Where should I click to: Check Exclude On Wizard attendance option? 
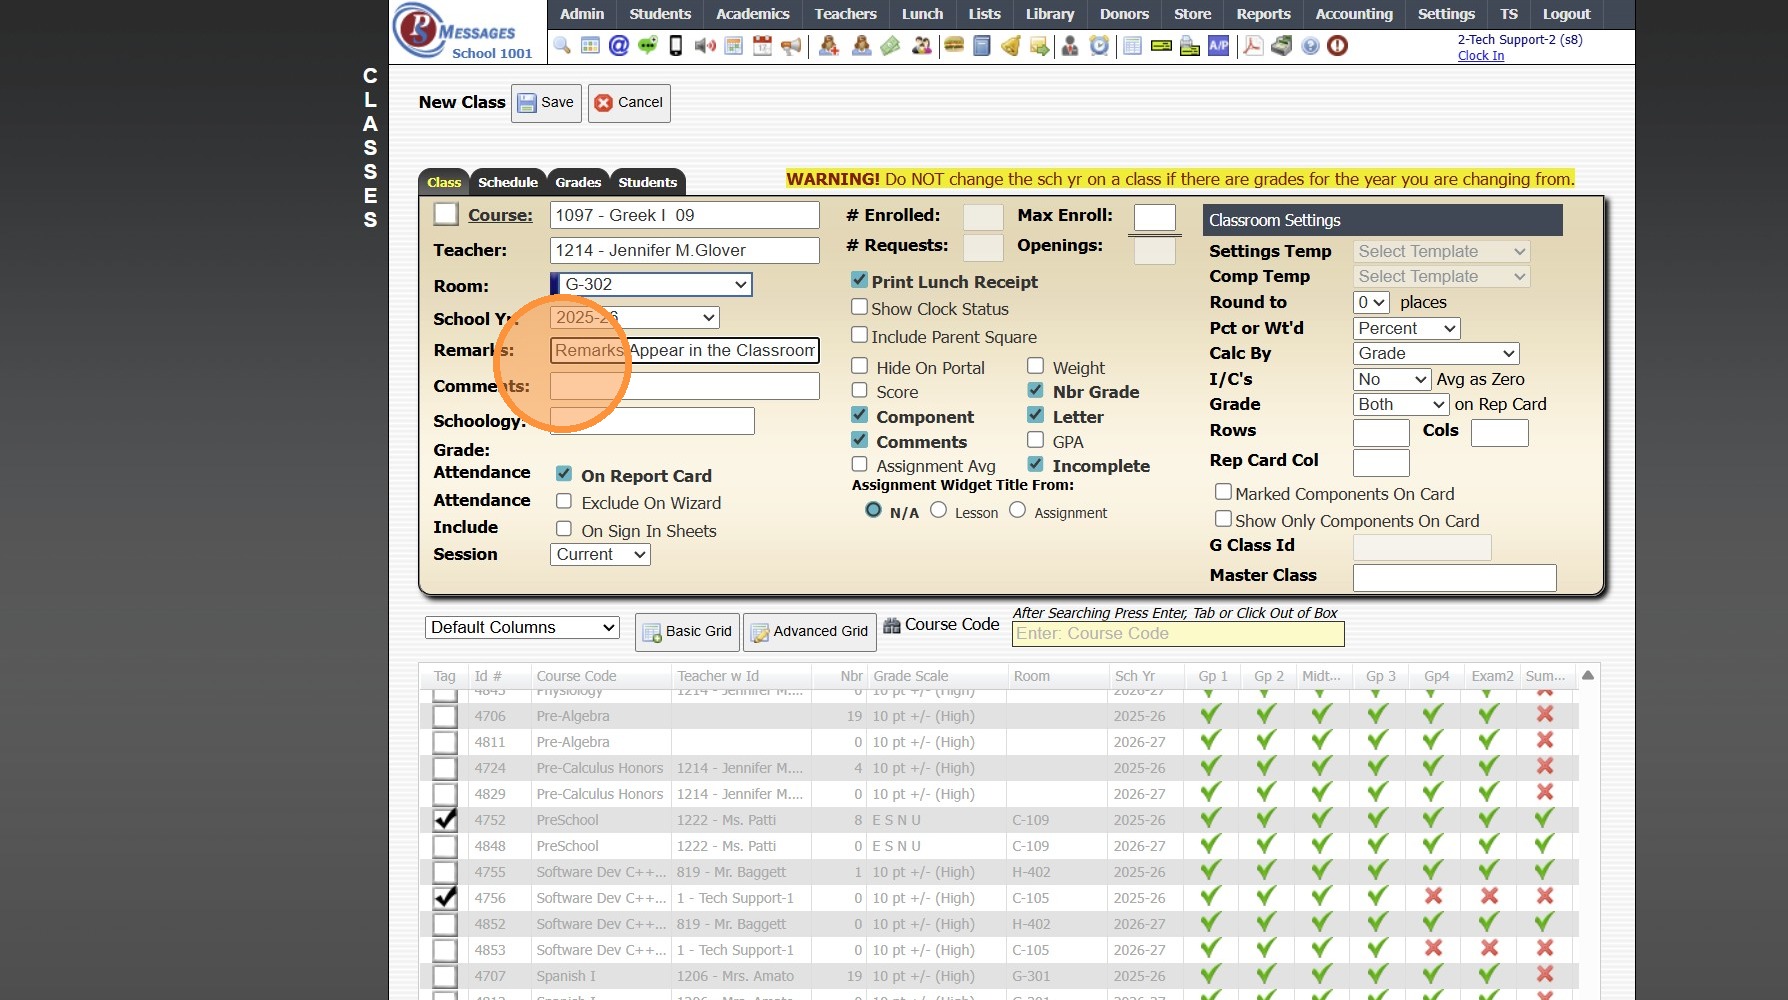pyautogui.click(x=564, y=502)
